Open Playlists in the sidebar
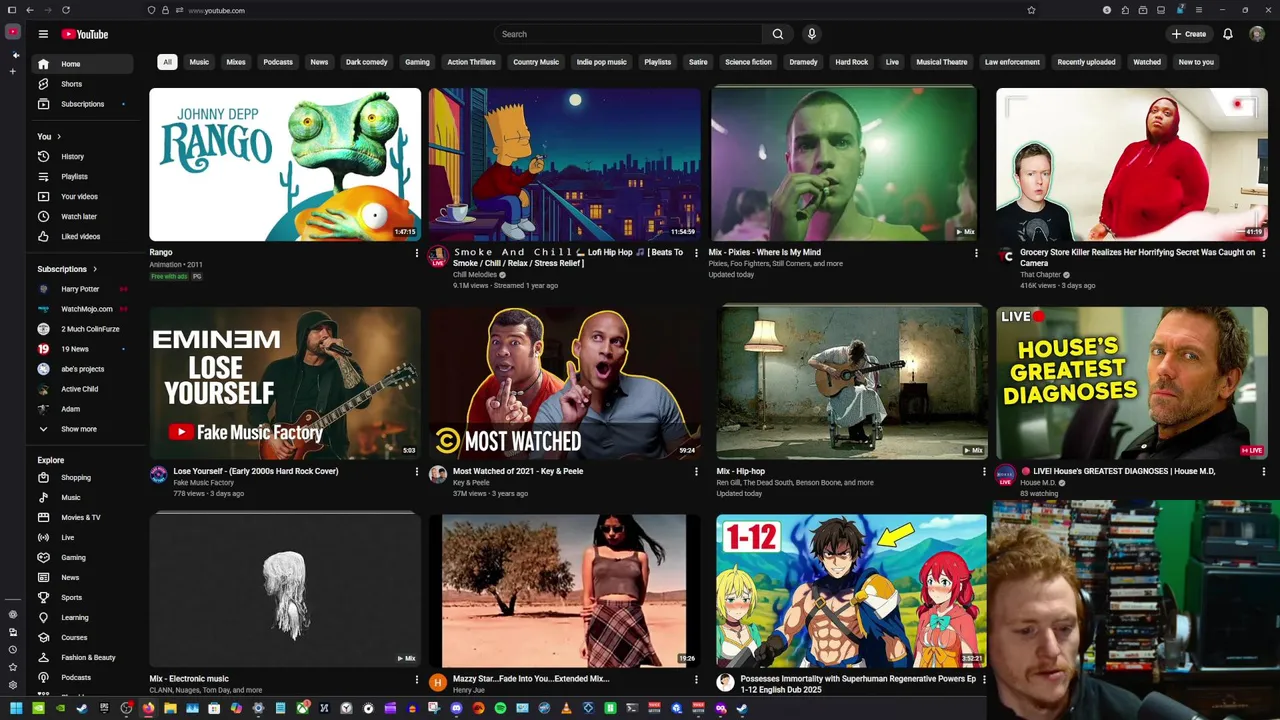Viewport: 1280px width, 720px height. pos(80,176)
